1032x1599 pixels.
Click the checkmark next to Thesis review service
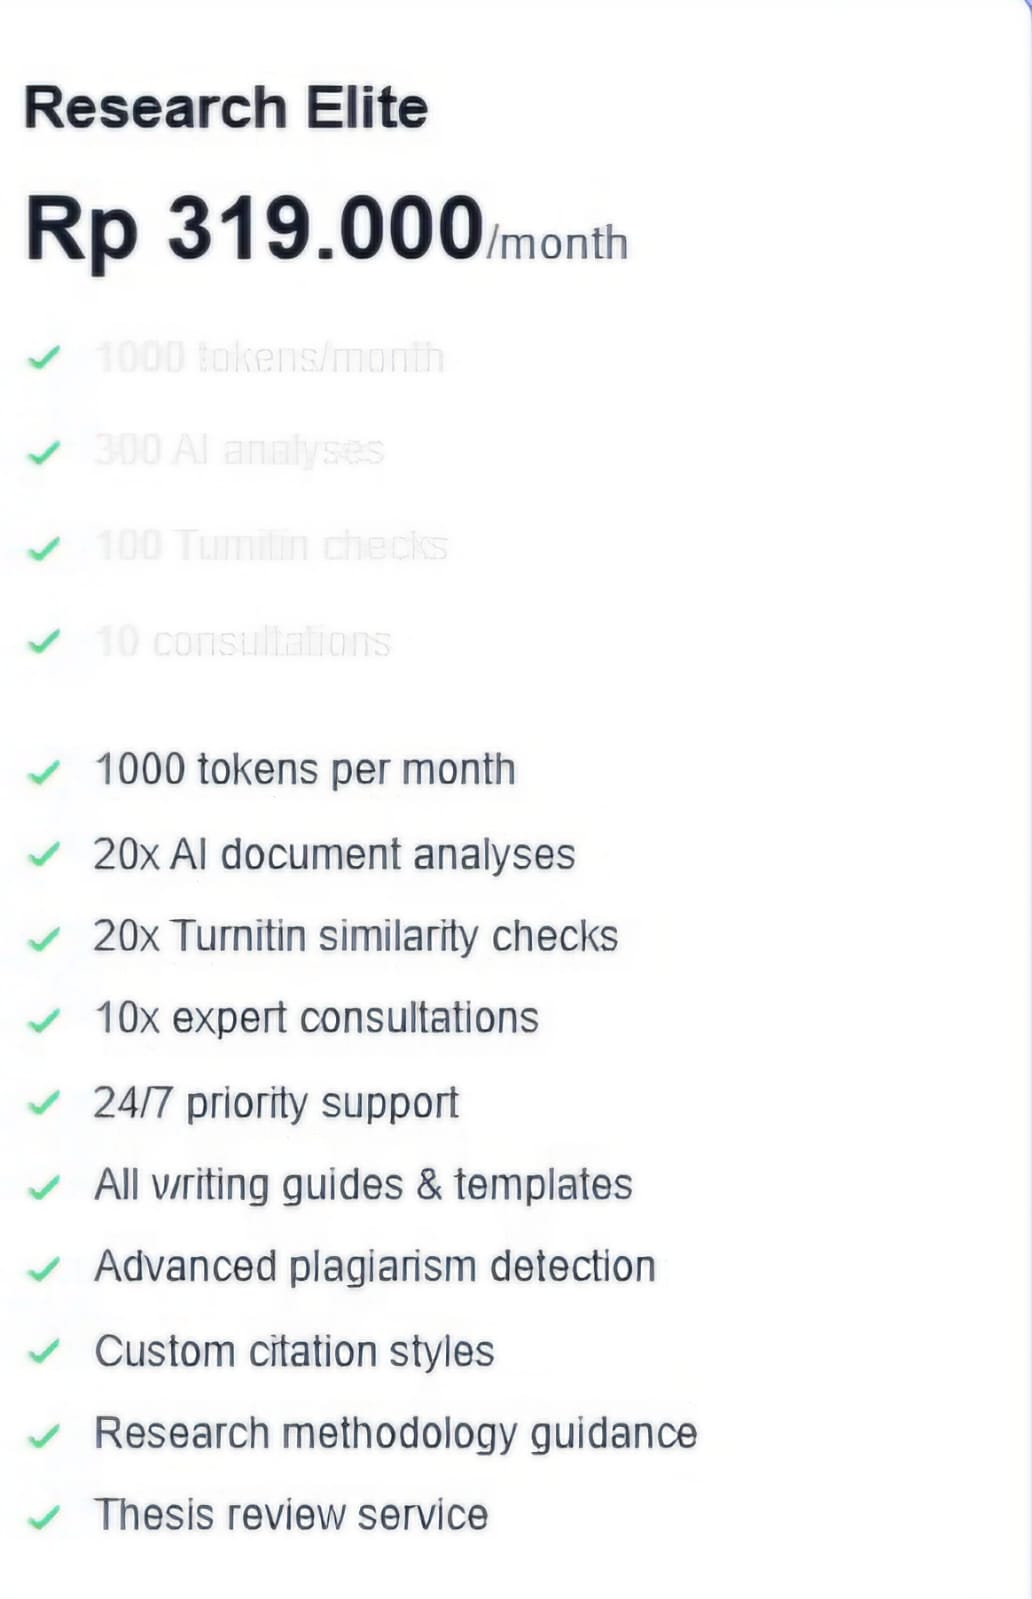point(44,1517)
